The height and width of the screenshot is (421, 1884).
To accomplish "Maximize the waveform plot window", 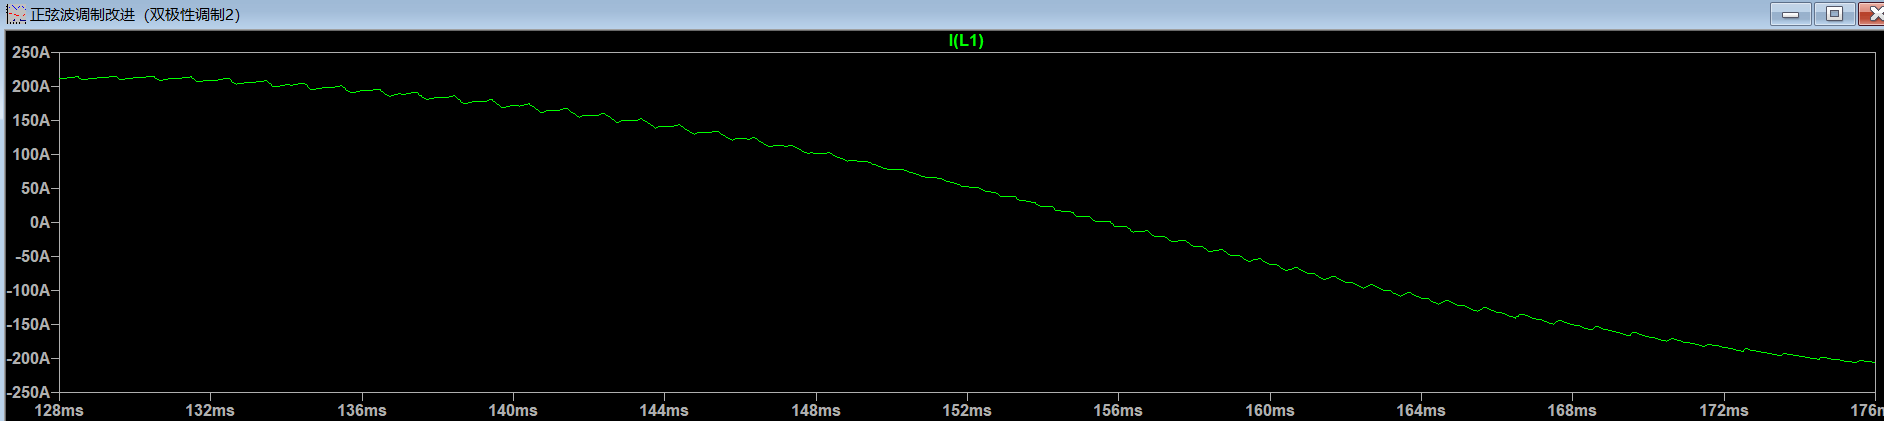I will pyautogui.click(x=1834, y=14).
